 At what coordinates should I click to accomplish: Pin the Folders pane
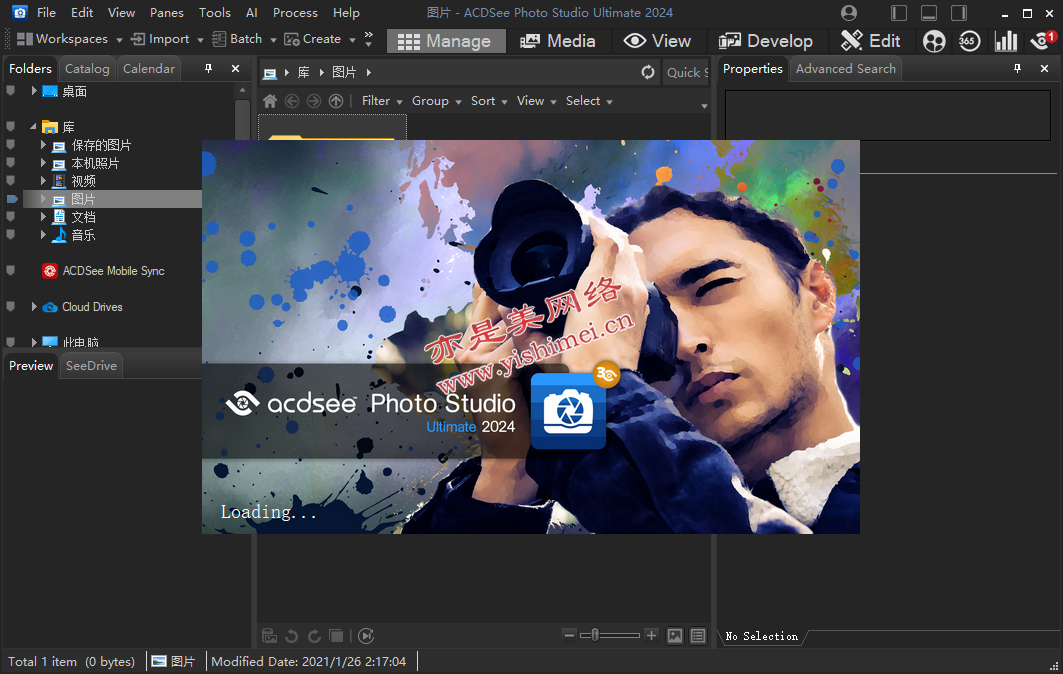pos(209,68)
